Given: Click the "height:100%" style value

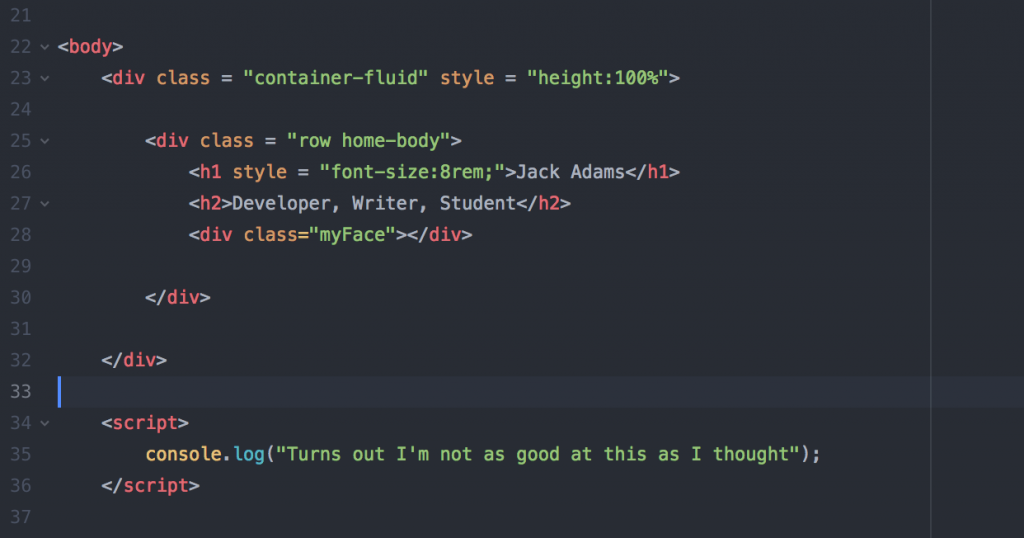Looking at the screenshot, I should coord(599,78).
